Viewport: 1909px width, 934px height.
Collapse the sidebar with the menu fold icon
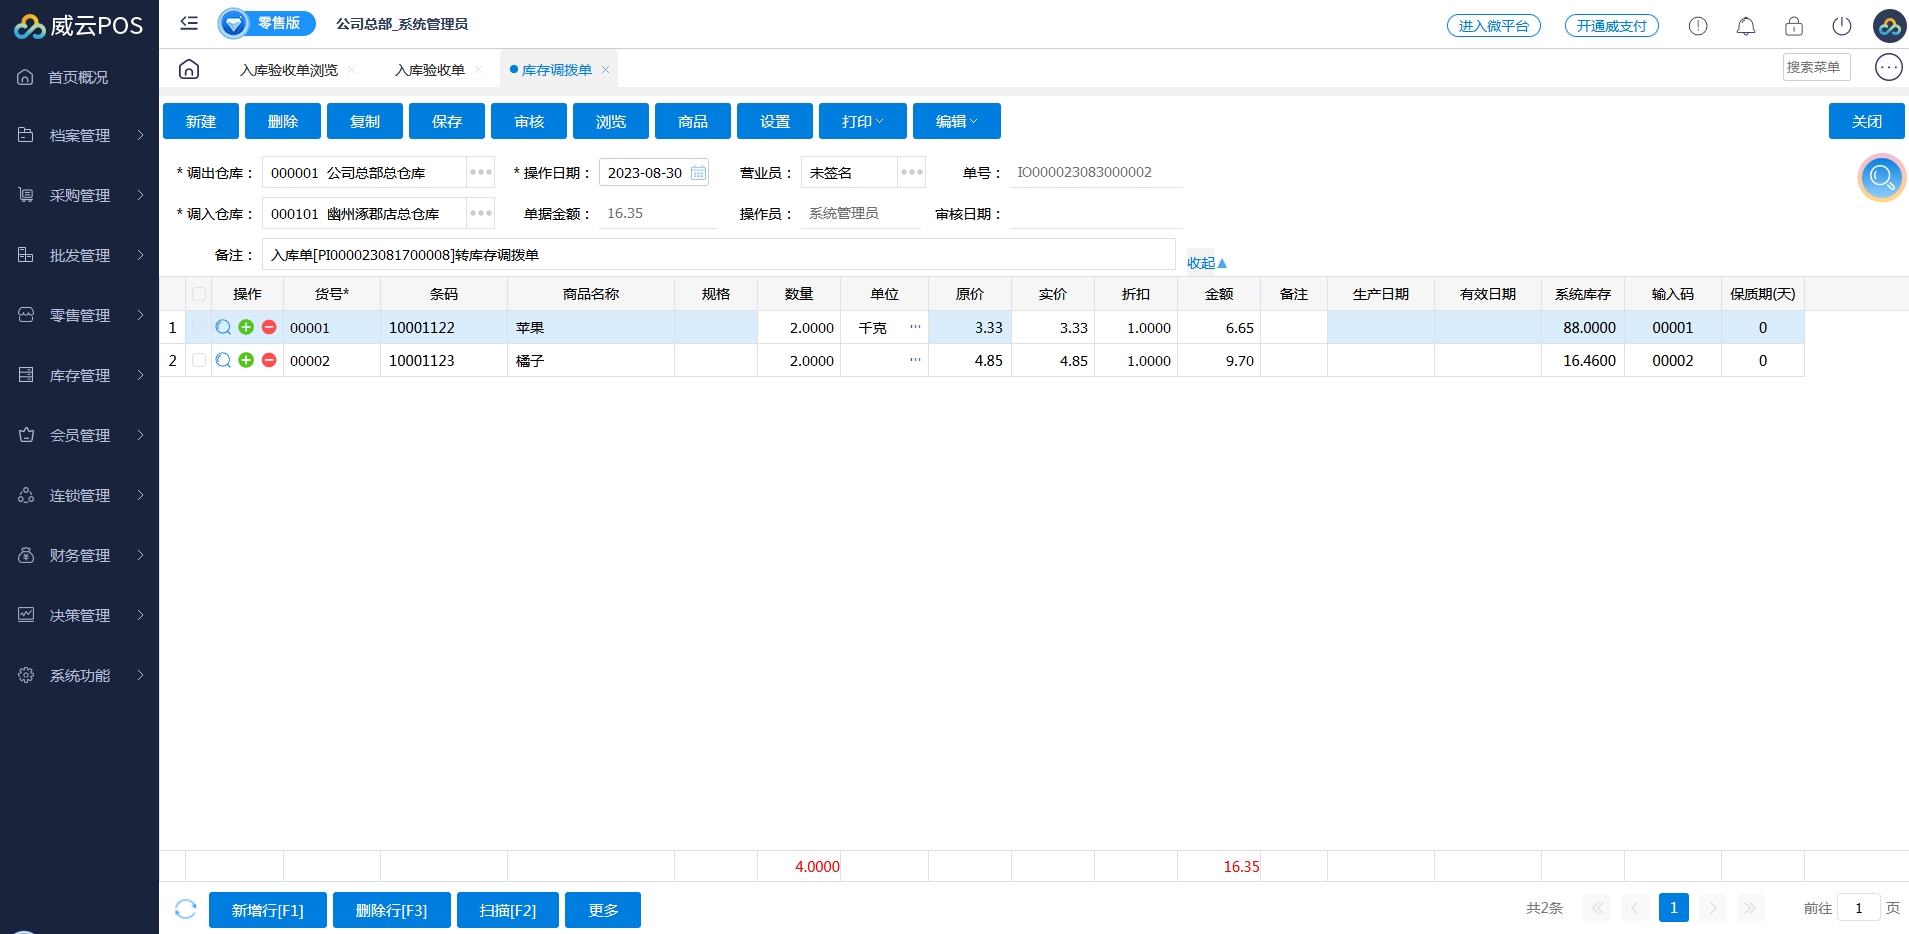coord(189,23)
